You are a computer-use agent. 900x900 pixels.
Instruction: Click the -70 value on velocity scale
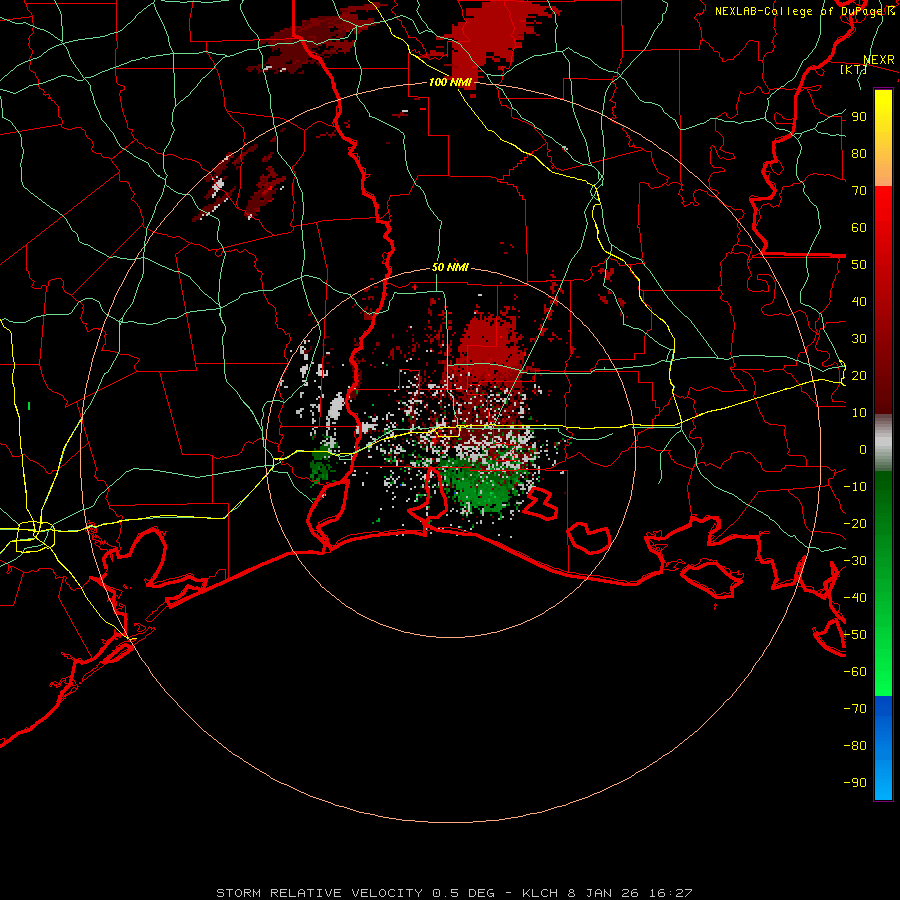point(855,709)
